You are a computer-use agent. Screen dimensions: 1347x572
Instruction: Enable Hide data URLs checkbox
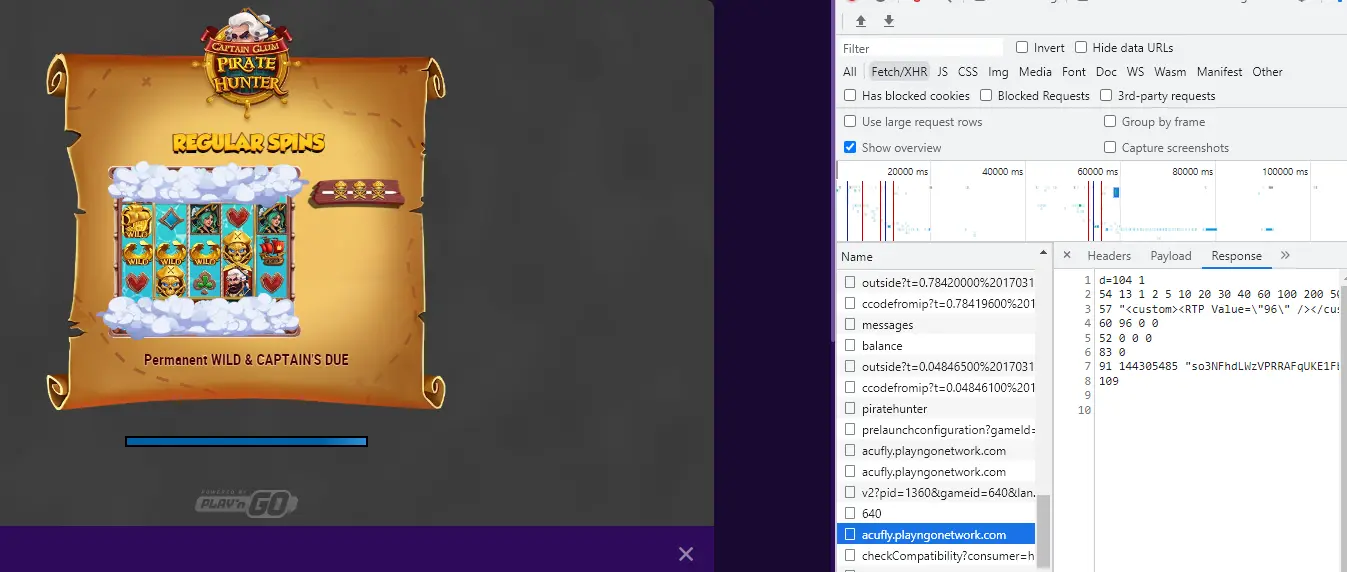point(1081,47)
